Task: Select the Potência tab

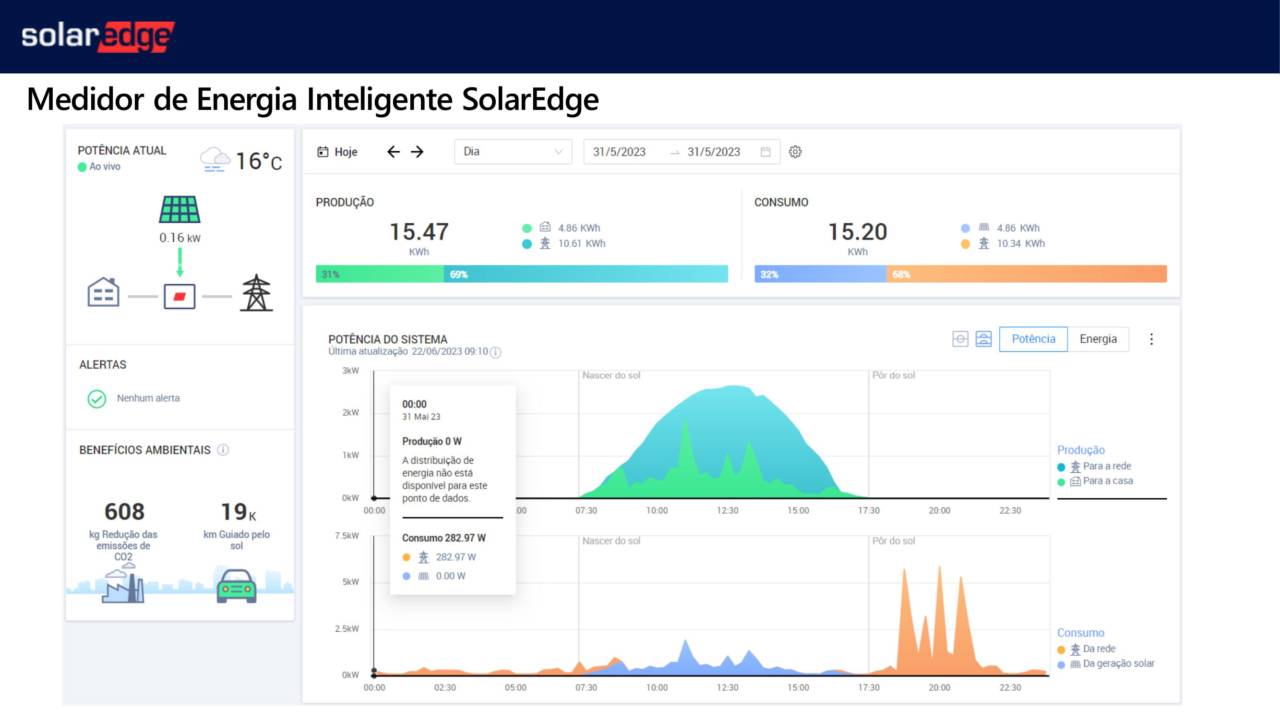Action: (1033, 339)
